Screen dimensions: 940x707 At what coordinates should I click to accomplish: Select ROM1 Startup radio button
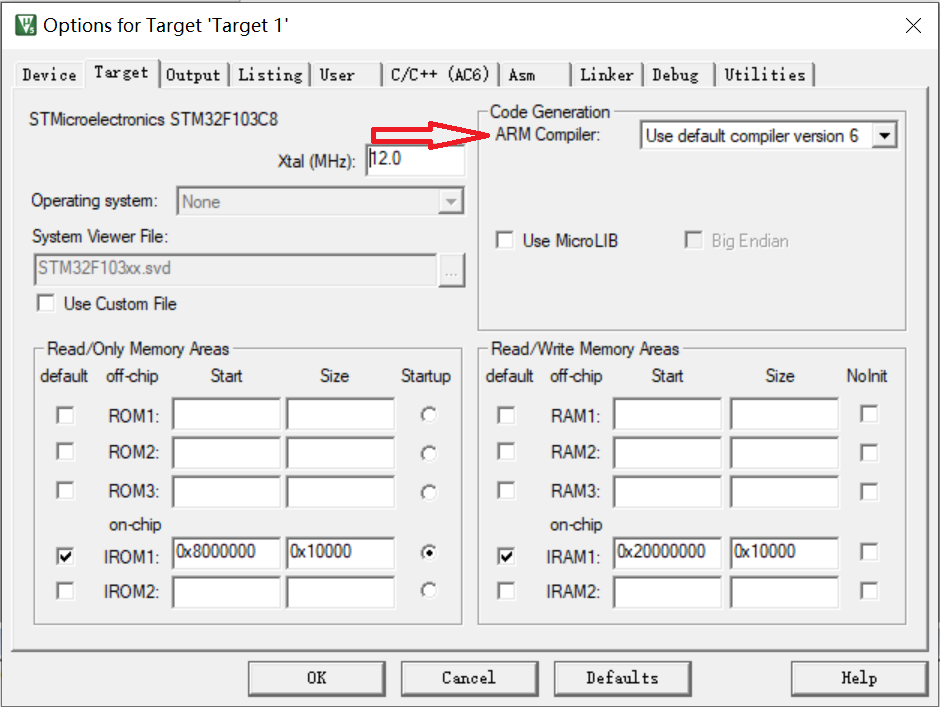[x=429, y=414]
